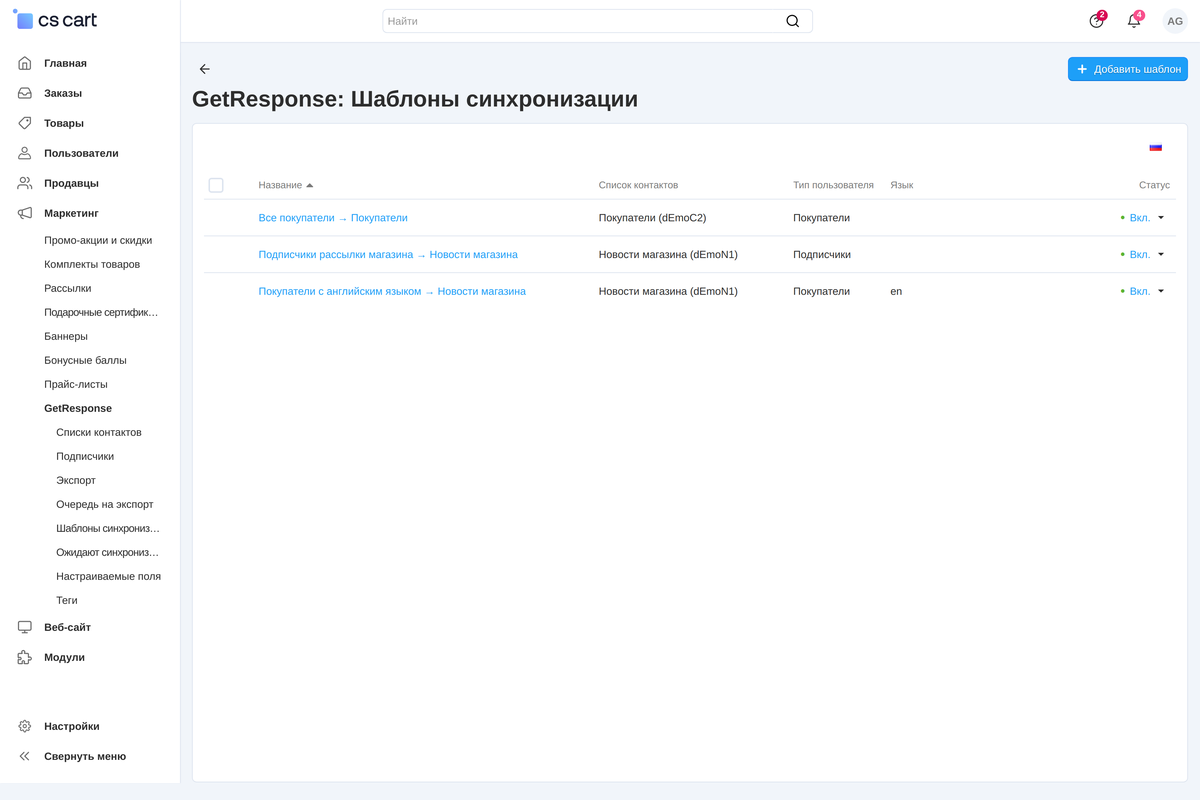
Task: Click the megaphone icon beside Маркетинг
Action: (x=25, y=213)
